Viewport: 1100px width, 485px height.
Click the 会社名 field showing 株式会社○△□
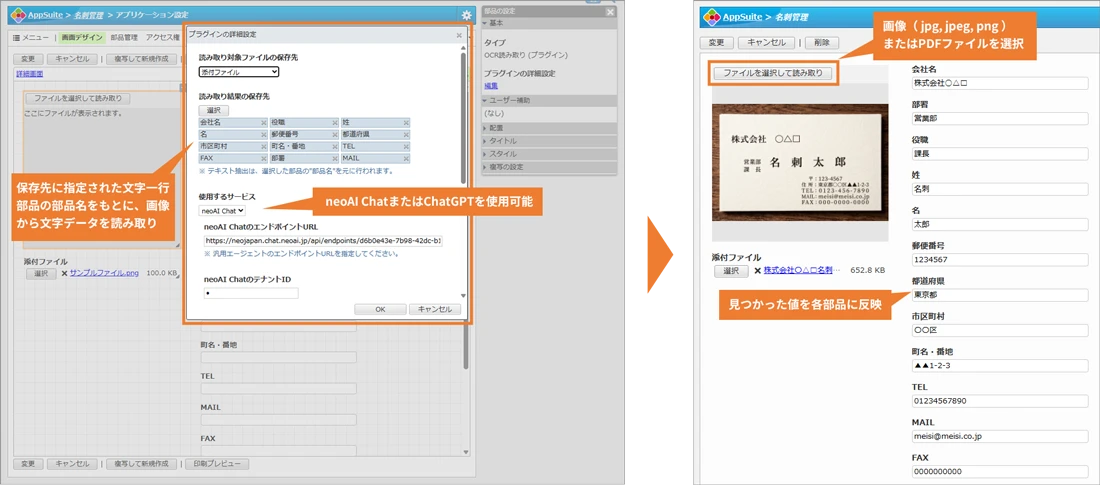point(1000,83)
